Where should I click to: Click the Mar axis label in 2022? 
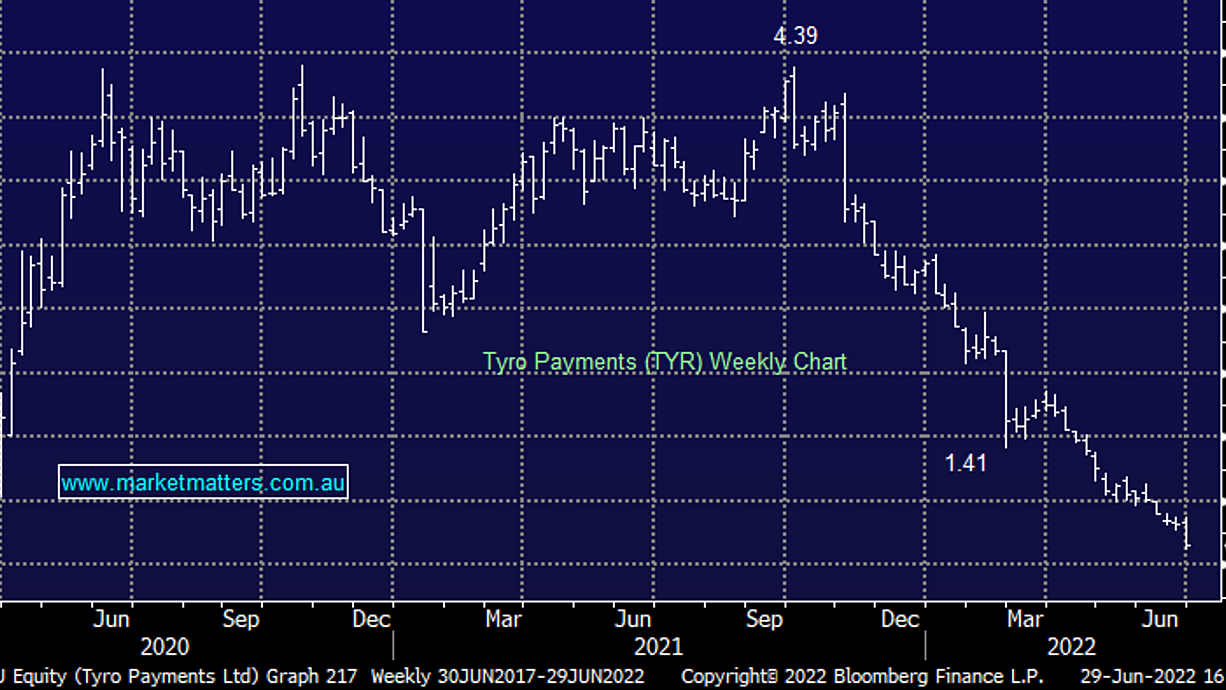tap(1025, 619)
